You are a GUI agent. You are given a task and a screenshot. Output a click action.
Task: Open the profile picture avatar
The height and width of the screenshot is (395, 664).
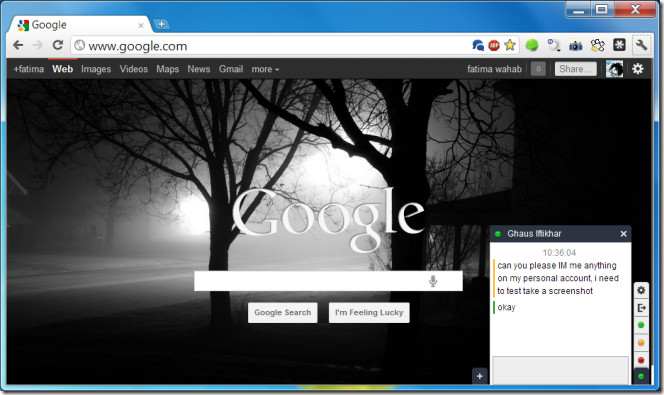pyautogui.click(x=614, y=69)
